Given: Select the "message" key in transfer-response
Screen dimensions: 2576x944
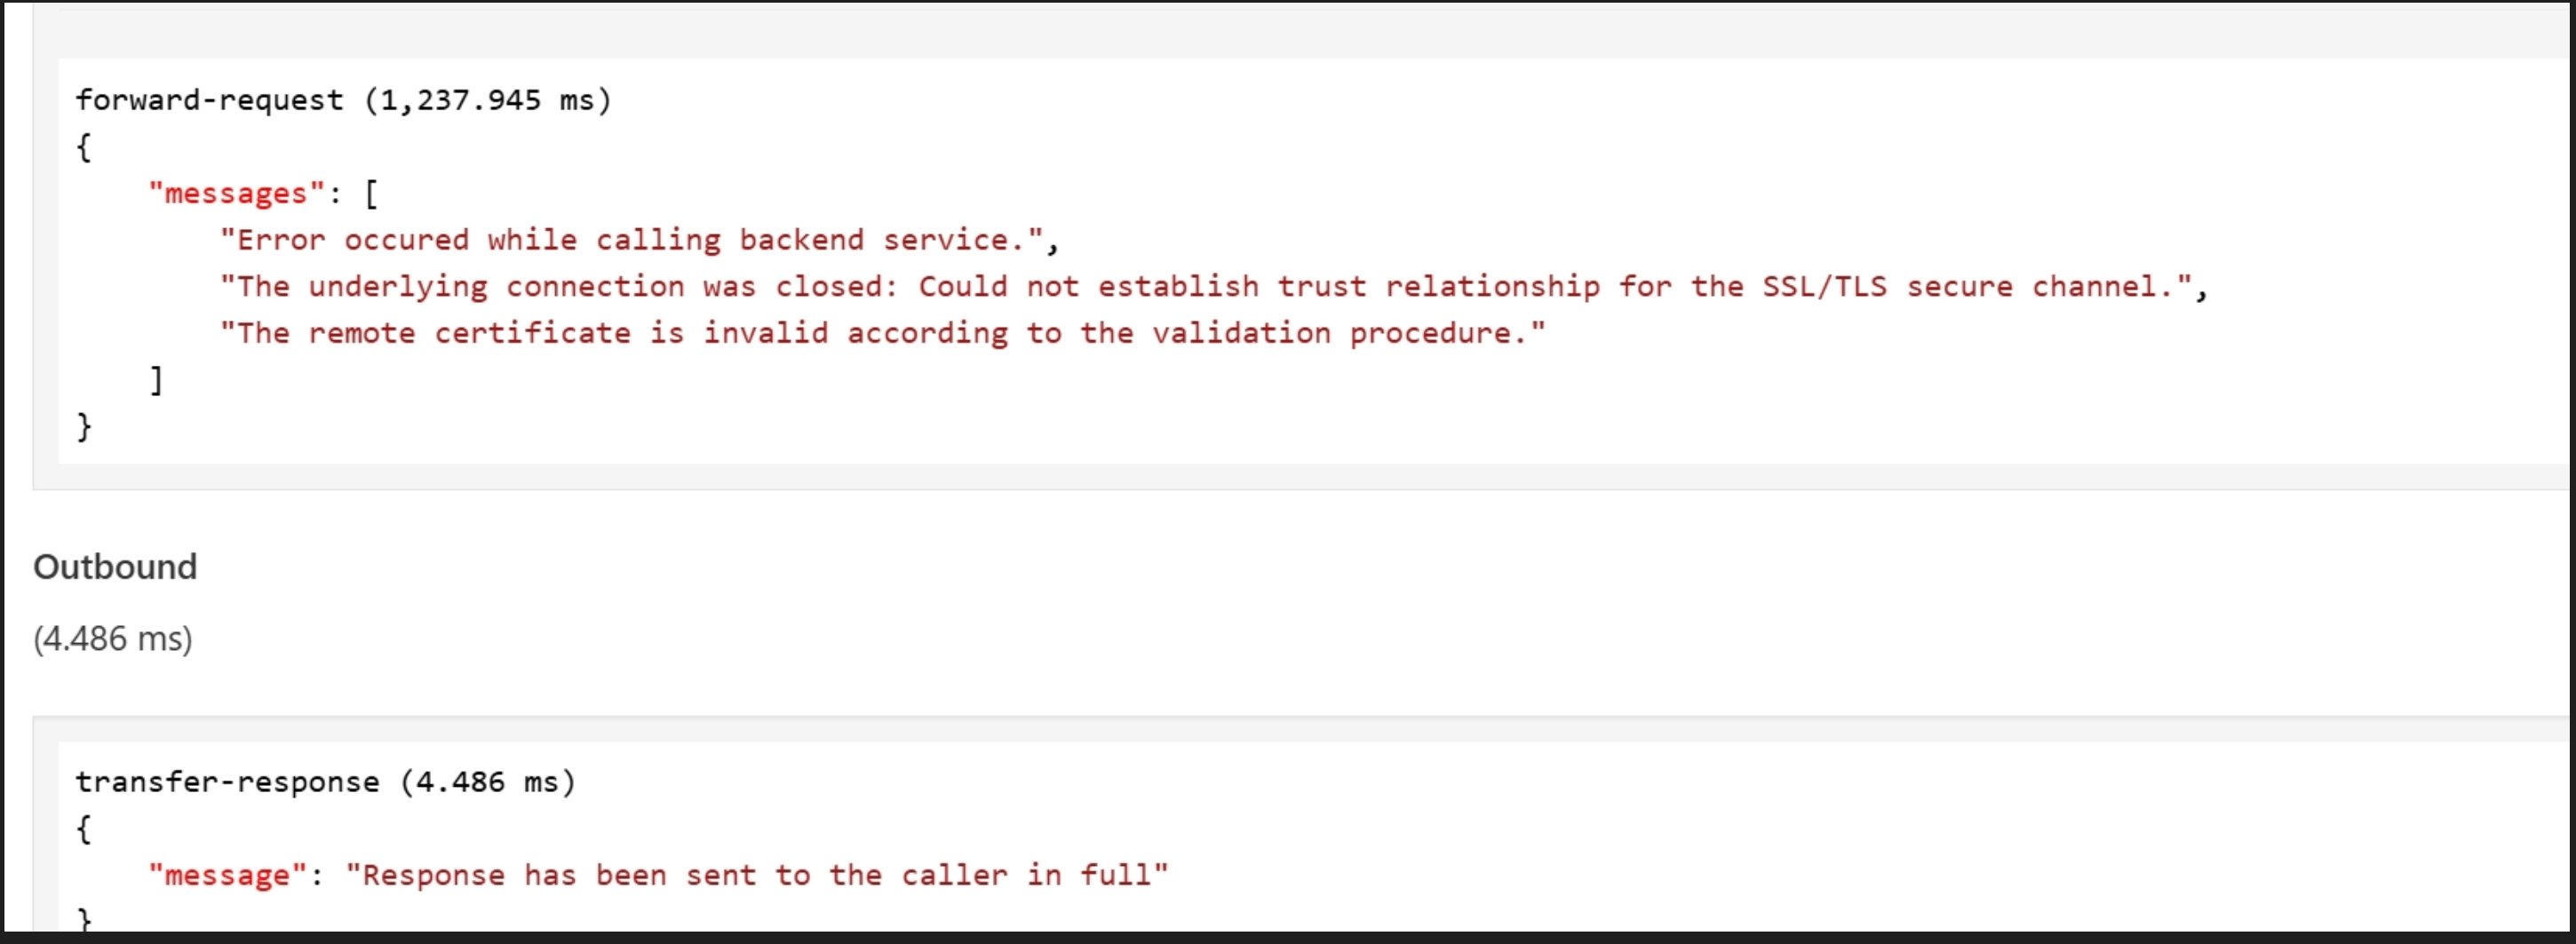Looking at the screenshot, I should pyautogui.click(x=227, y=875).
